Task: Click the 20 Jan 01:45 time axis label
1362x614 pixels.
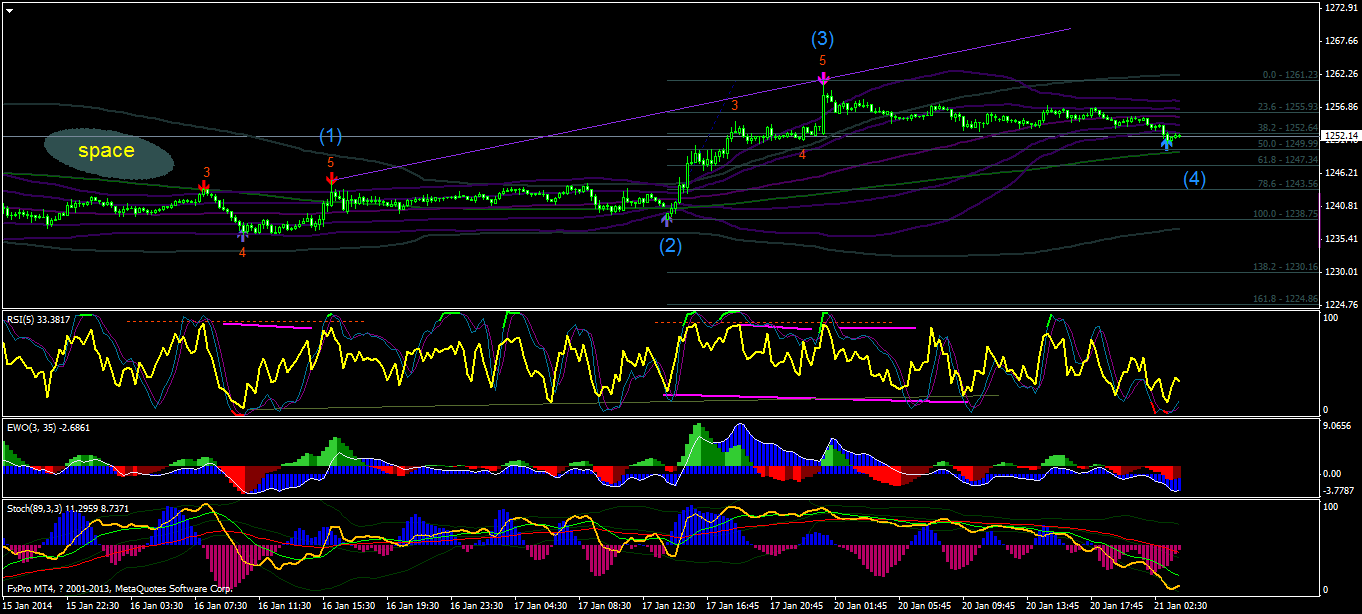Action: pos(862,606)
